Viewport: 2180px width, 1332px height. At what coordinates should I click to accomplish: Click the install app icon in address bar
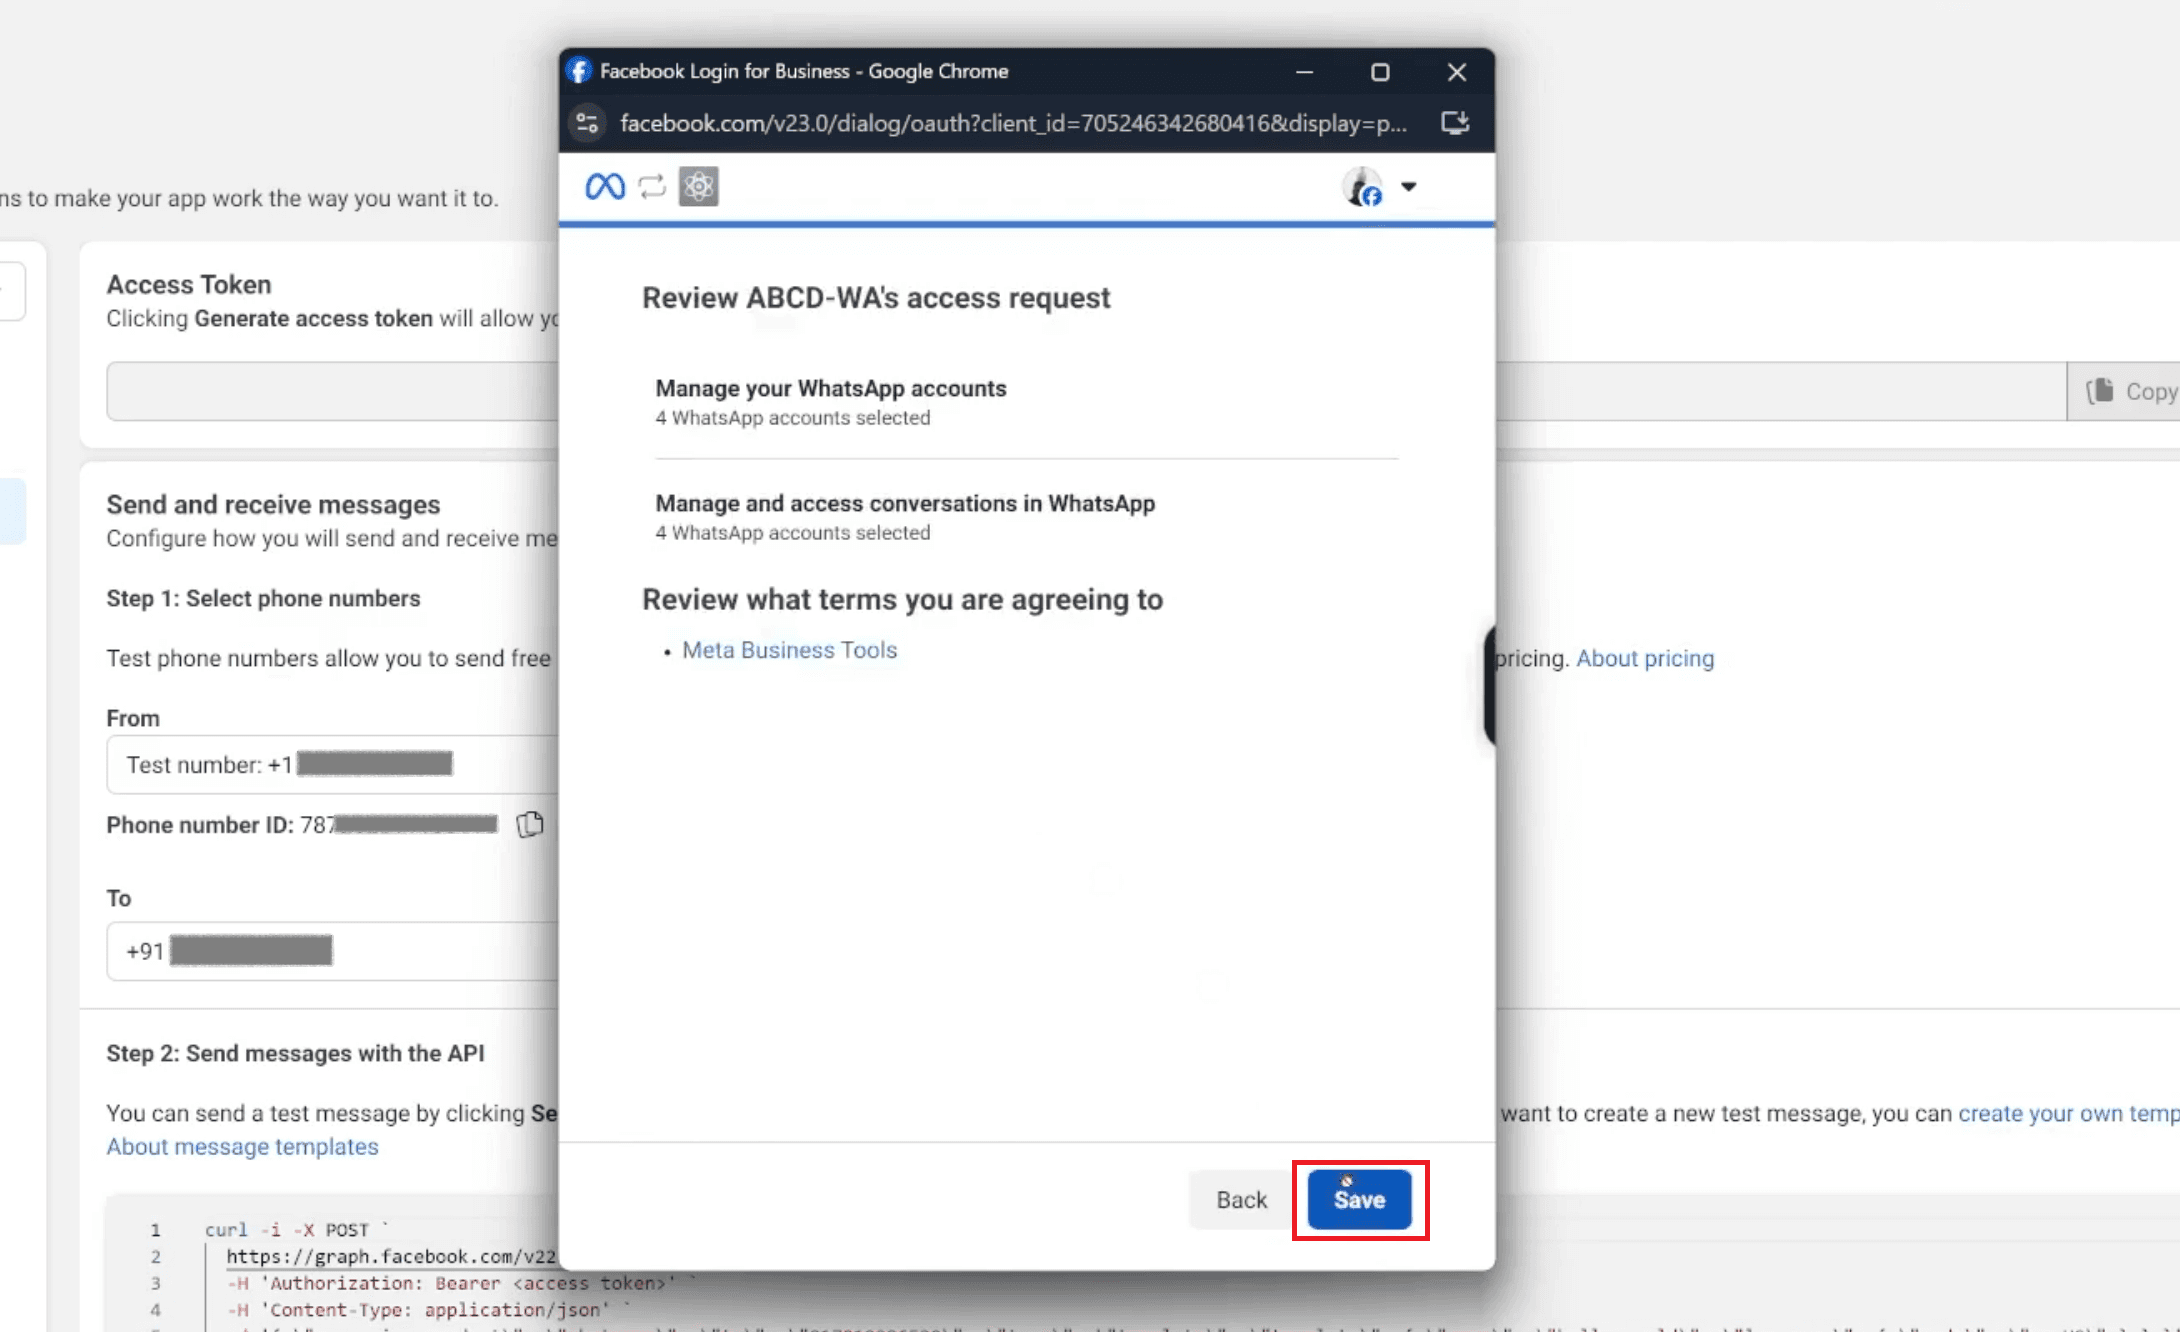coord(1455,123)
